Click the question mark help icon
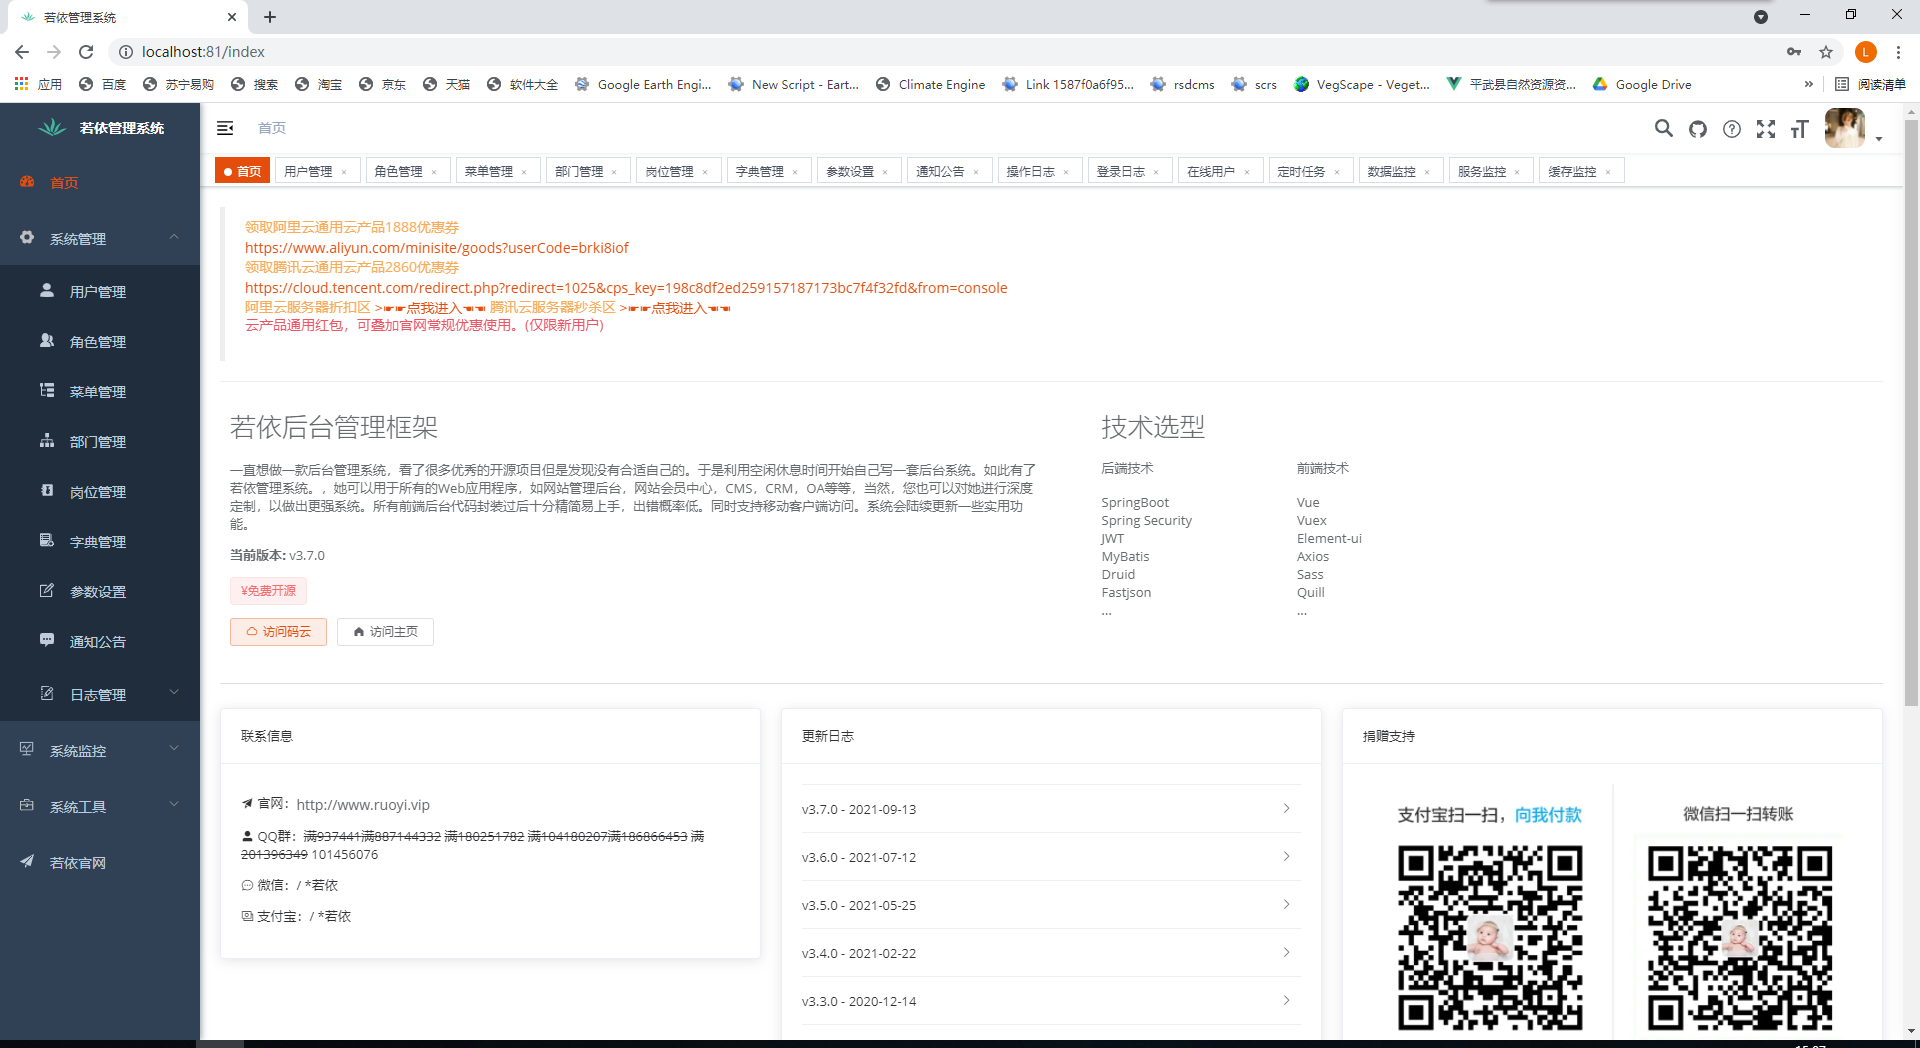The image size is (1920, 1048). [x=1732, y=129]
